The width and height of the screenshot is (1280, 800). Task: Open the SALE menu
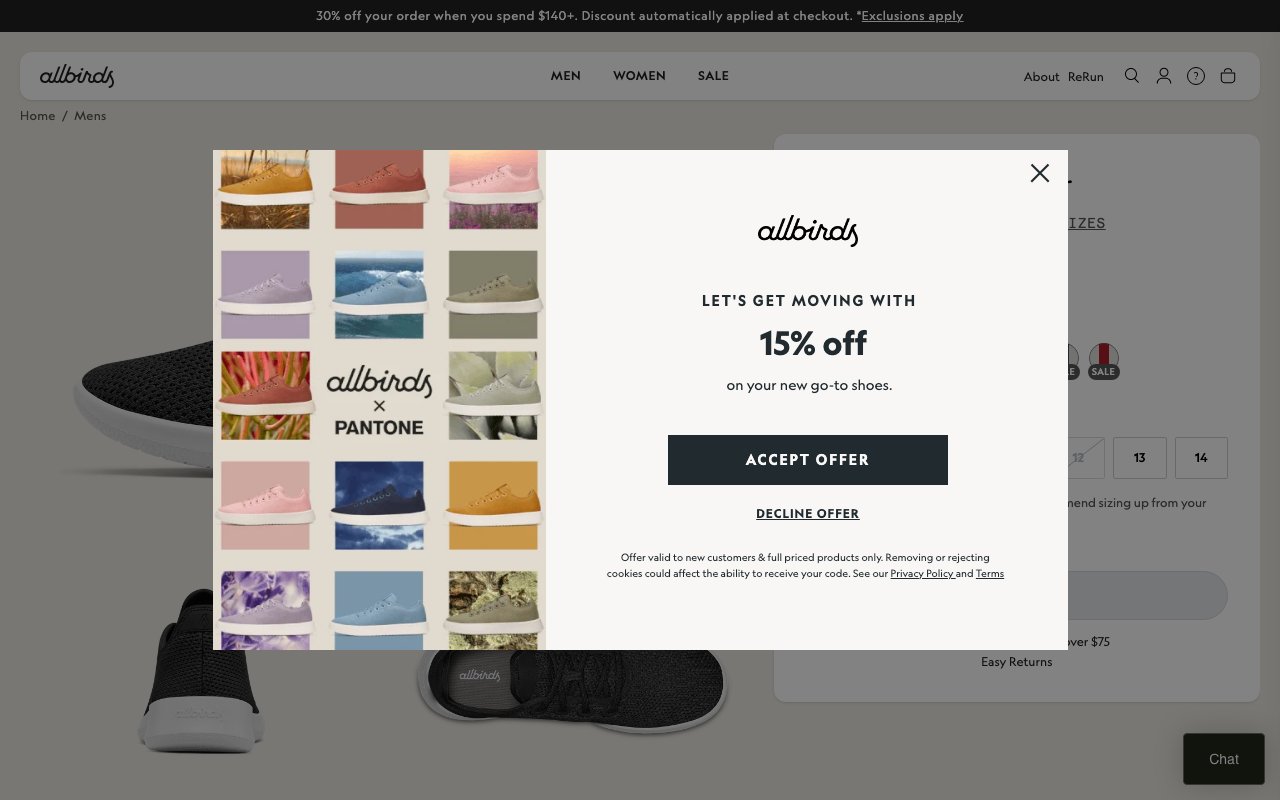coord(713,76)
